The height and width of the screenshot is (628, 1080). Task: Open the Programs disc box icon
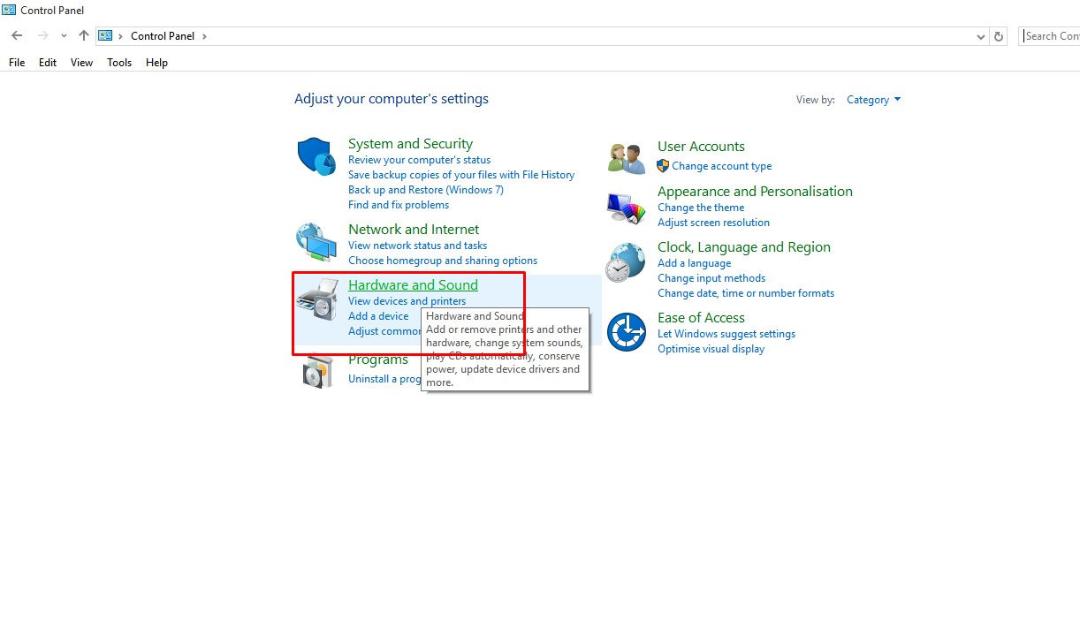[x=318, y=373]
